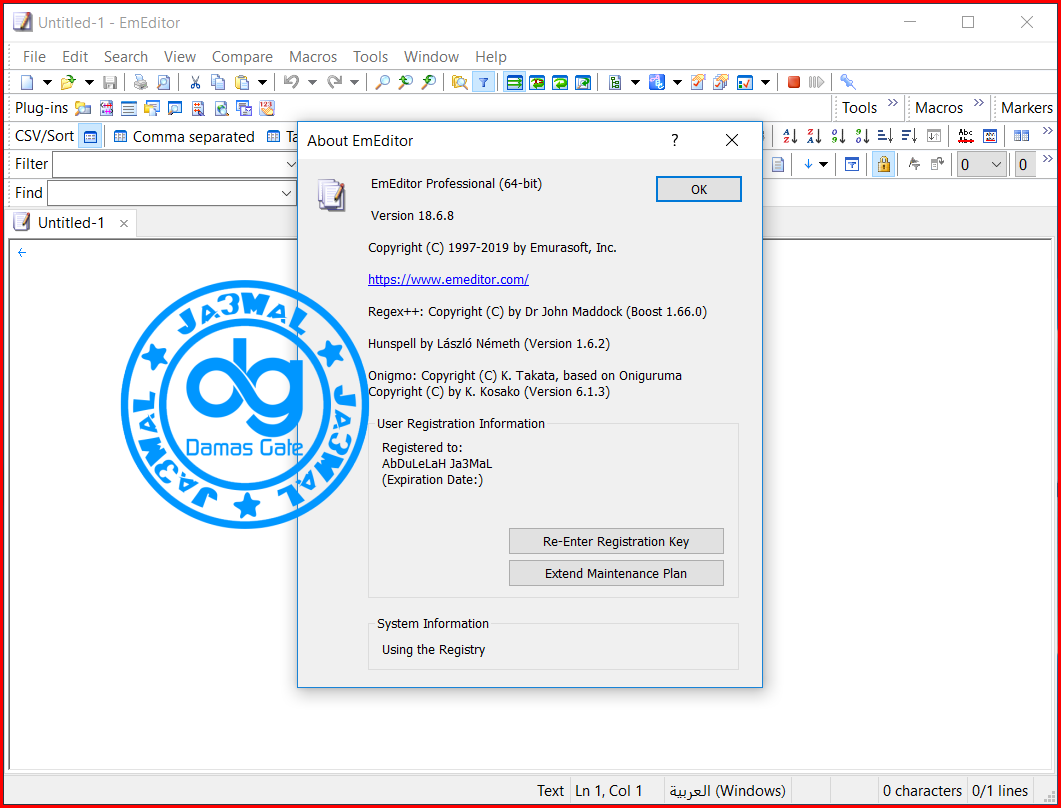This screenshot has width=1061, height=808.
Task: Expand the Redo history dropdown arrow
Action: tap(354, 83)
